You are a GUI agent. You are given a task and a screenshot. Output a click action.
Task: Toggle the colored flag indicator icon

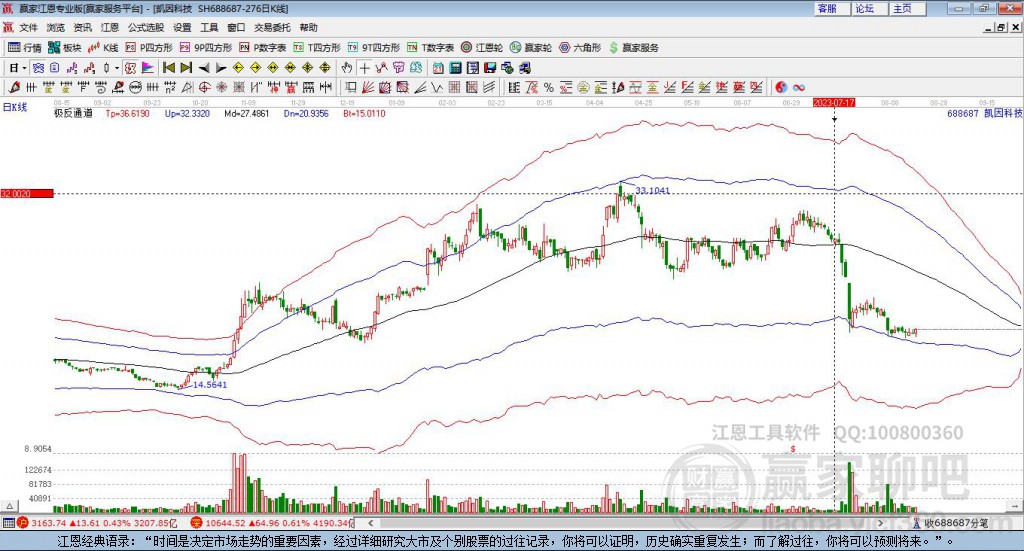pos(148,68)
